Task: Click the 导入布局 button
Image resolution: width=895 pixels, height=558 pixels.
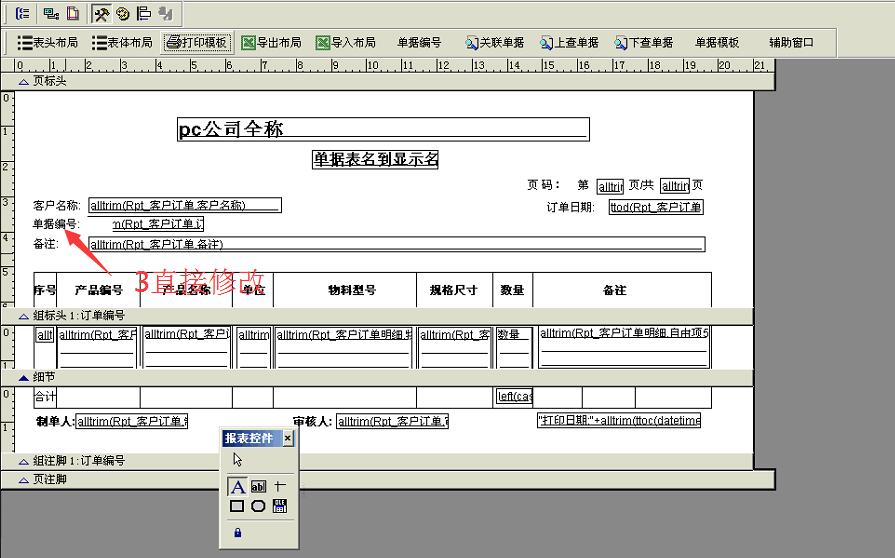Action: (x=346, y=43)
